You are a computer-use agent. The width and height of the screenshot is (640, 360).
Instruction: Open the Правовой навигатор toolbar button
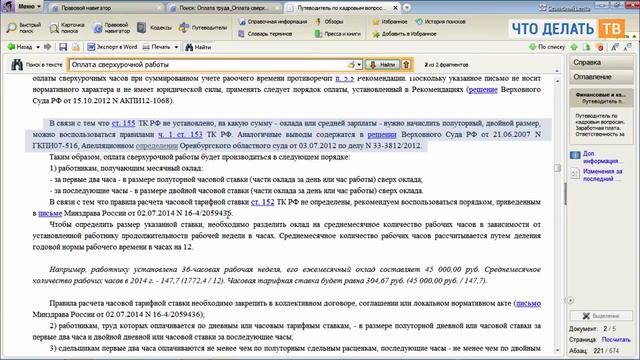[111, 28]
